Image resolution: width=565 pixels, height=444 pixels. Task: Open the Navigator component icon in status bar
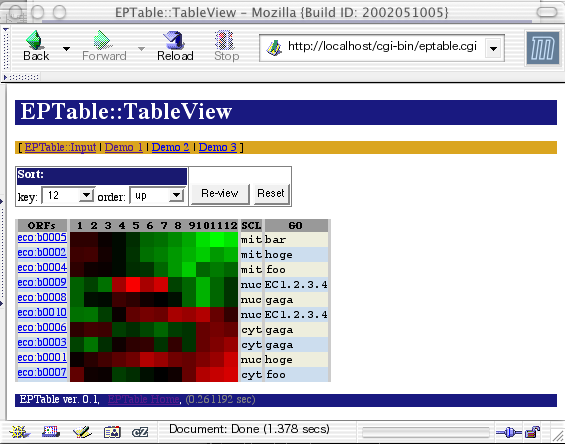pos(19,431)
